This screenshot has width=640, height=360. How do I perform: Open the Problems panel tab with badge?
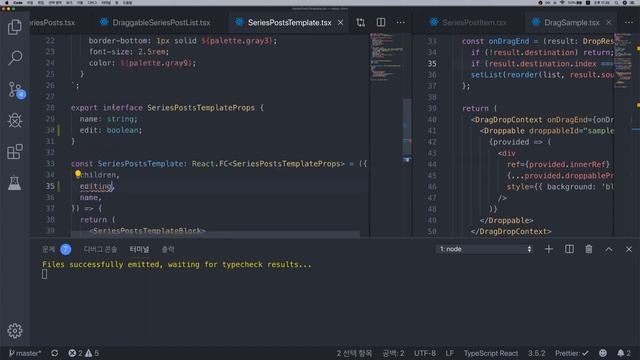tap(56, 249)
